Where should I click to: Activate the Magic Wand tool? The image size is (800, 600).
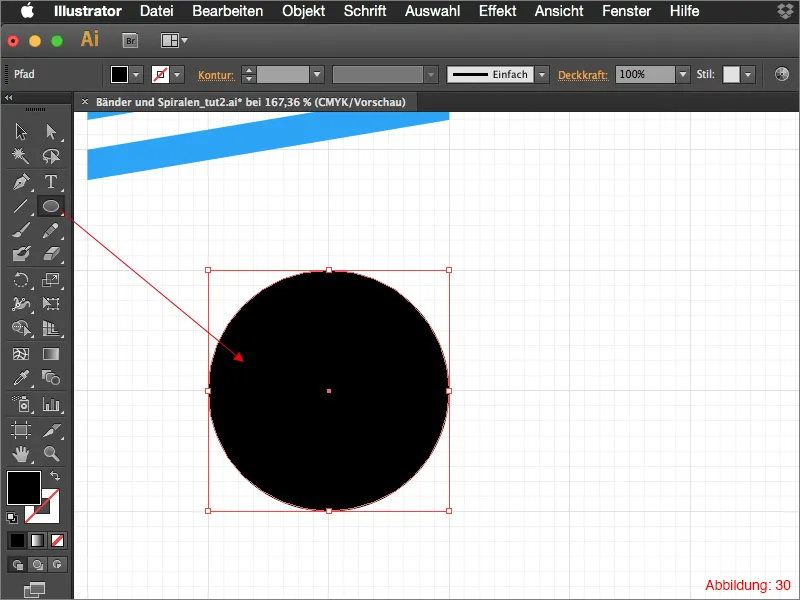20,157
